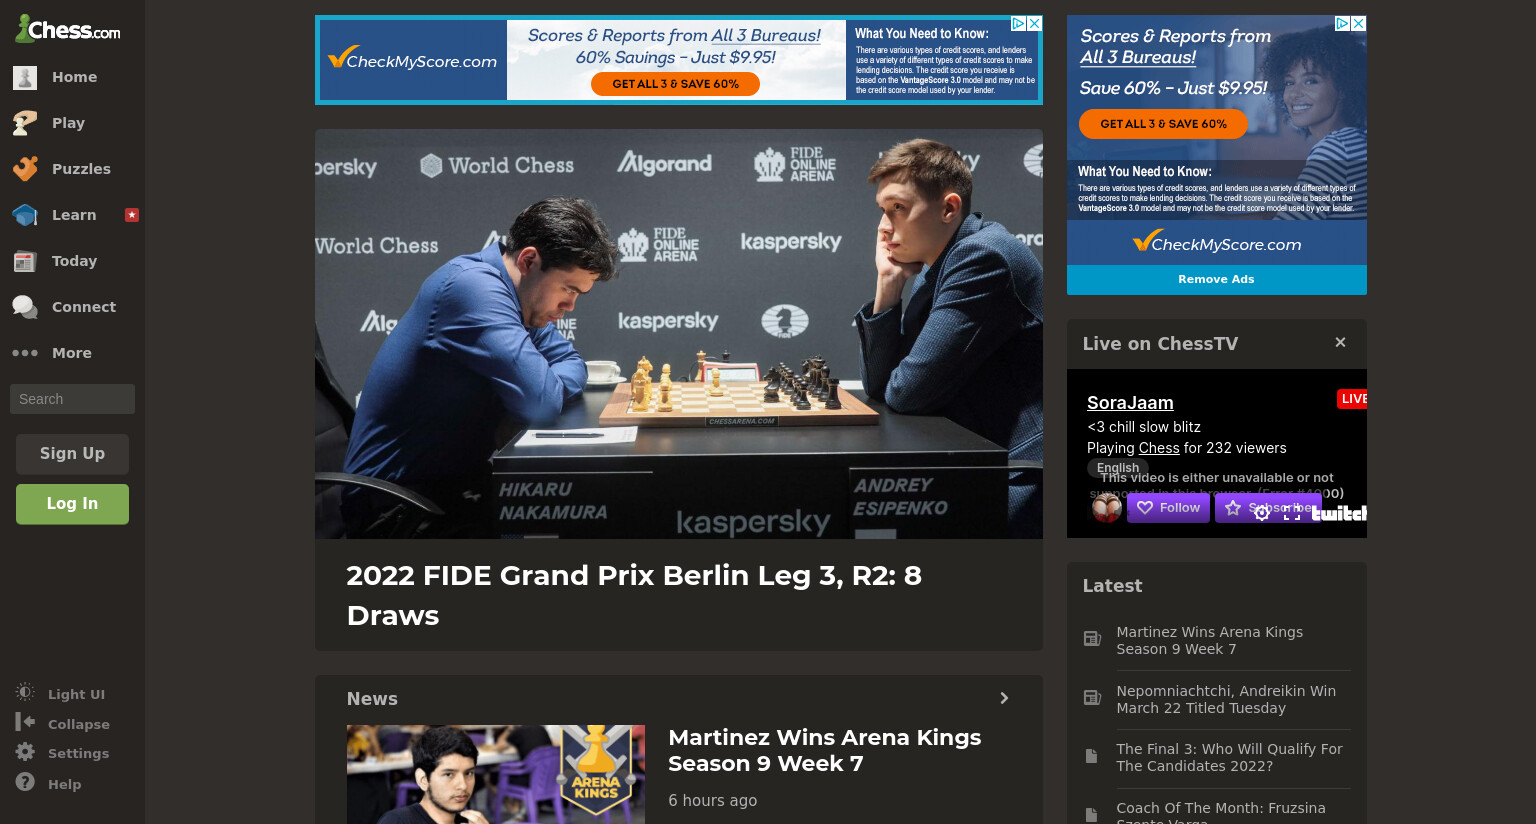Open Connect via the chat bubbles icon

pos(25,307)
